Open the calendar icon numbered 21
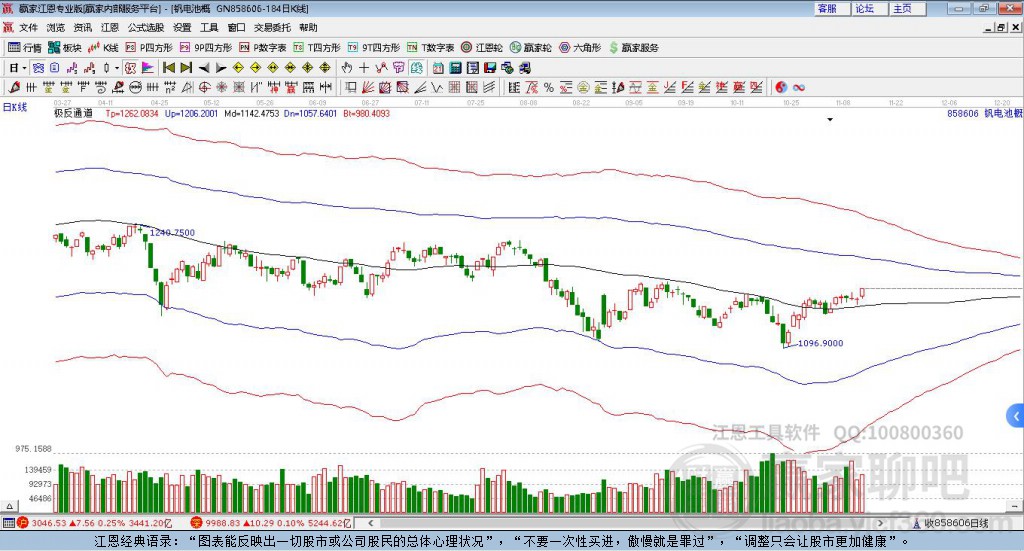 pyautogui.click(x=438, y=68)
